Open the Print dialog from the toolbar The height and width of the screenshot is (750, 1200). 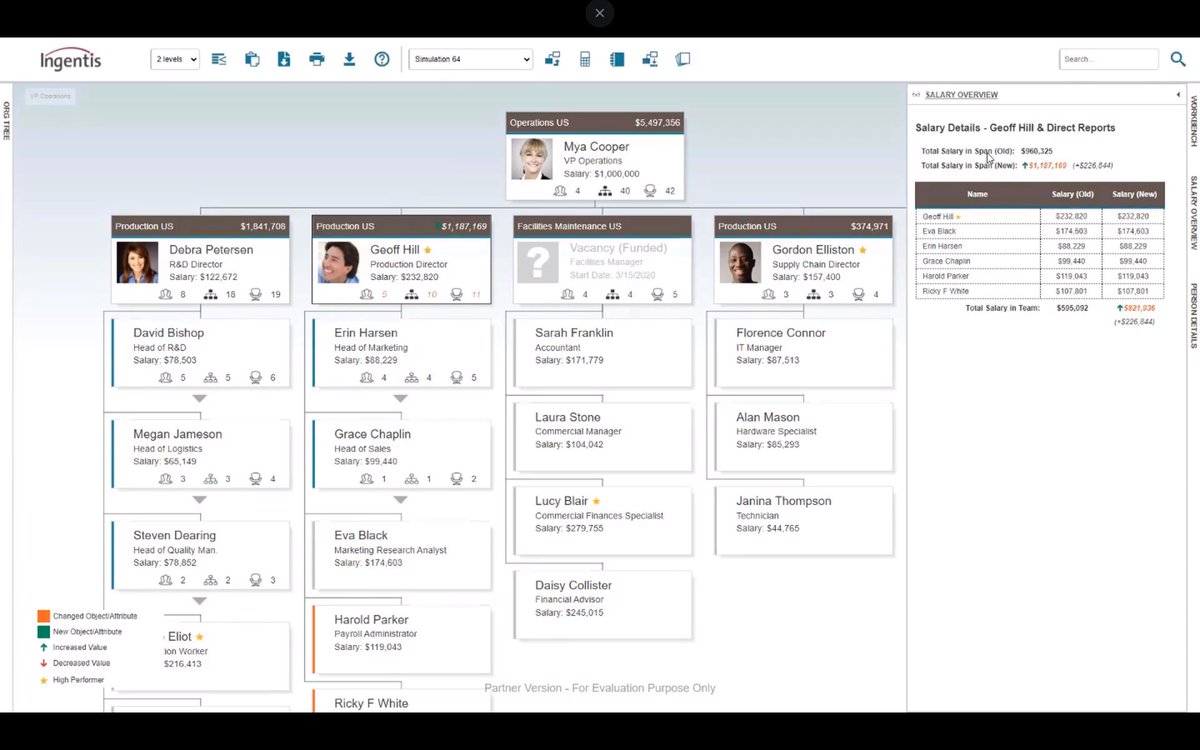[316, 59]
